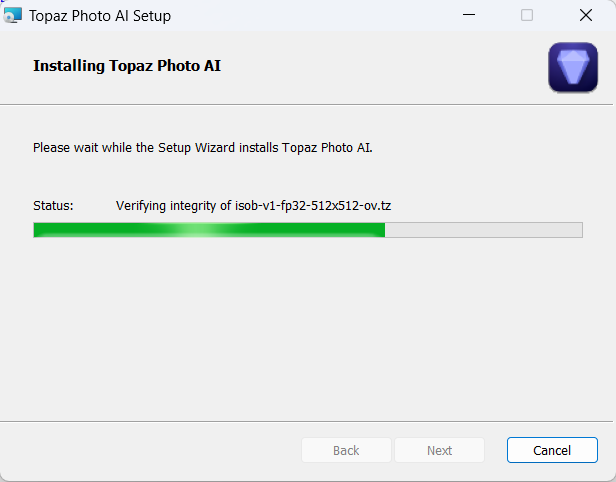Click the Topaz gem logo icon
Viewport: 616px width, 482px height.
(x=573, y=67)
